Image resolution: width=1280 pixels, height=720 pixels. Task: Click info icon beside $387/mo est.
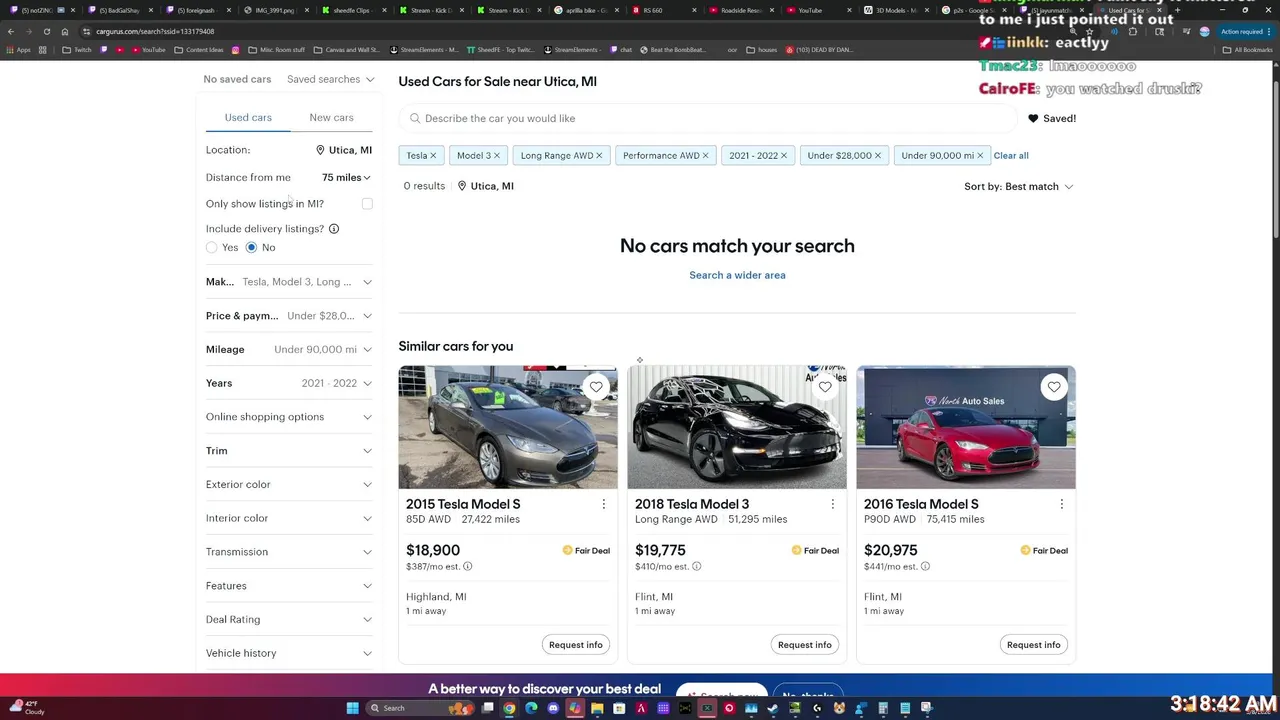pyautogui.click(x=467, y=566)
